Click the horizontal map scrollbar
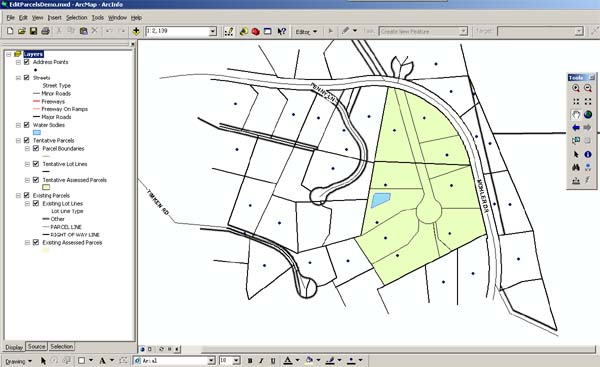 (x=398, y=349)
